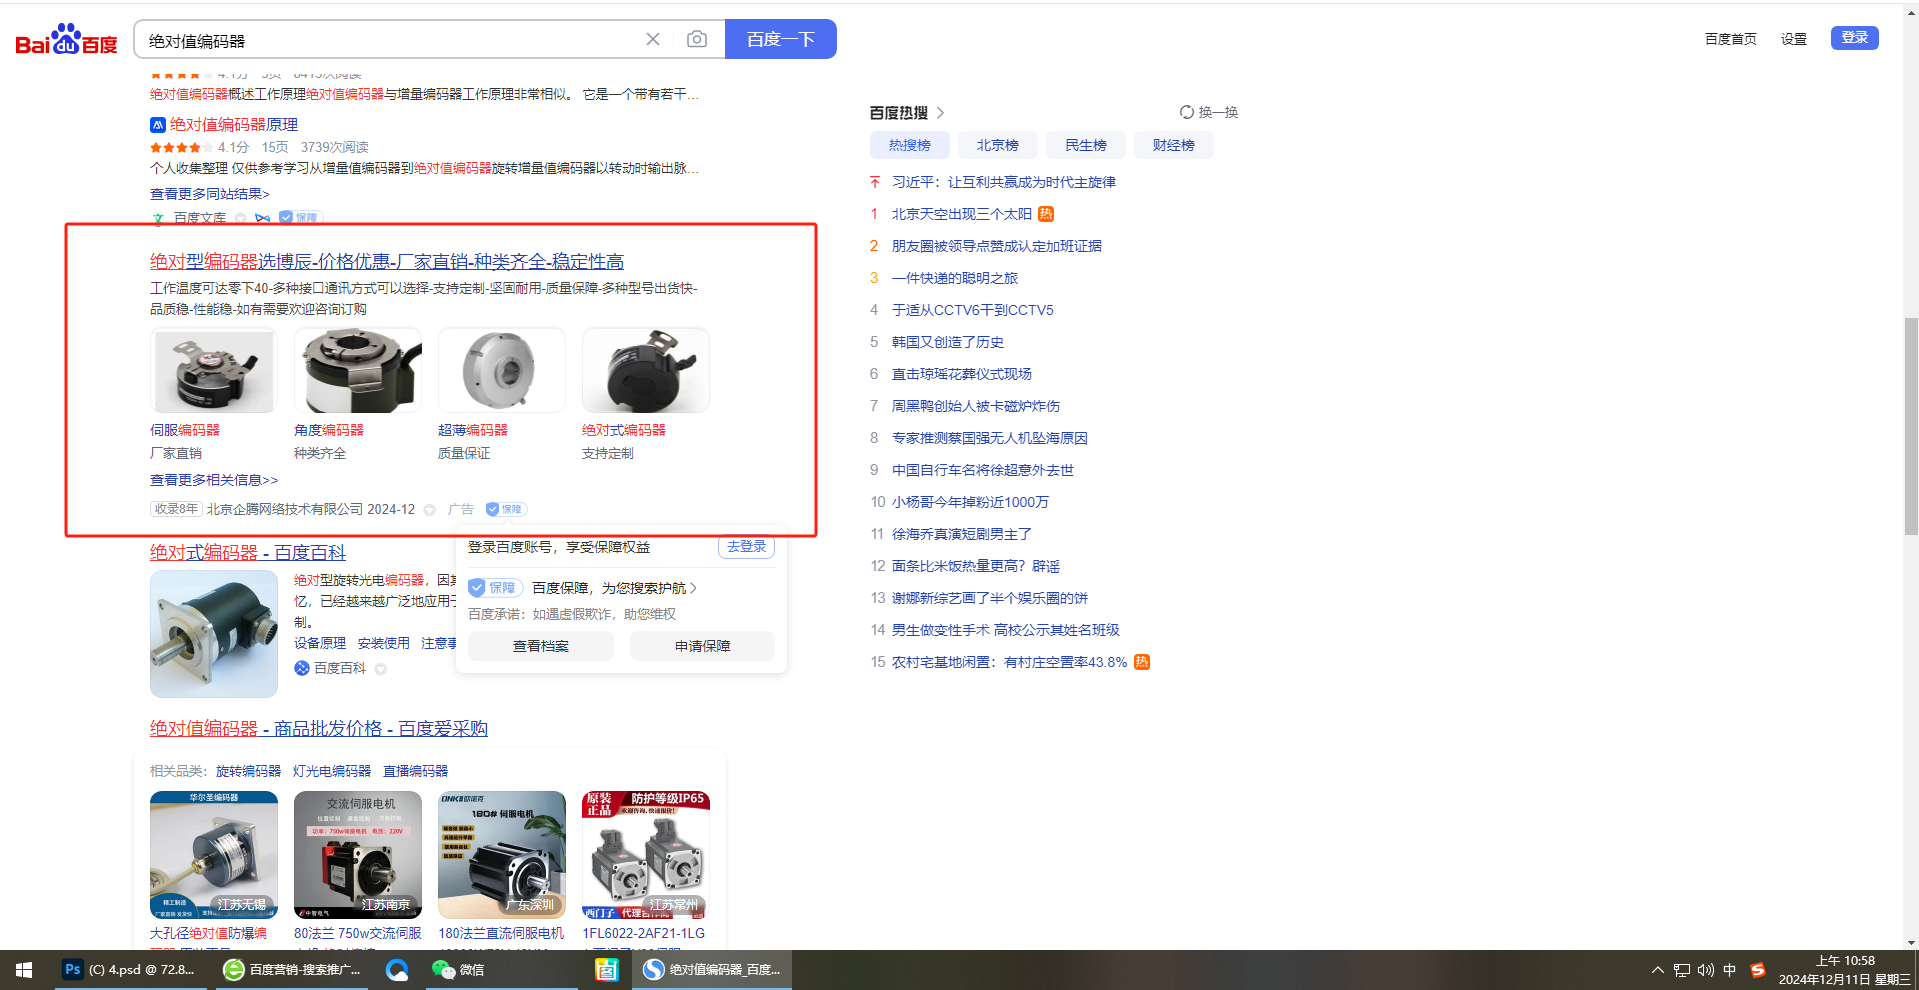Open hot topic 小杨哥今年掉粉近1000万

pos(970,502)
